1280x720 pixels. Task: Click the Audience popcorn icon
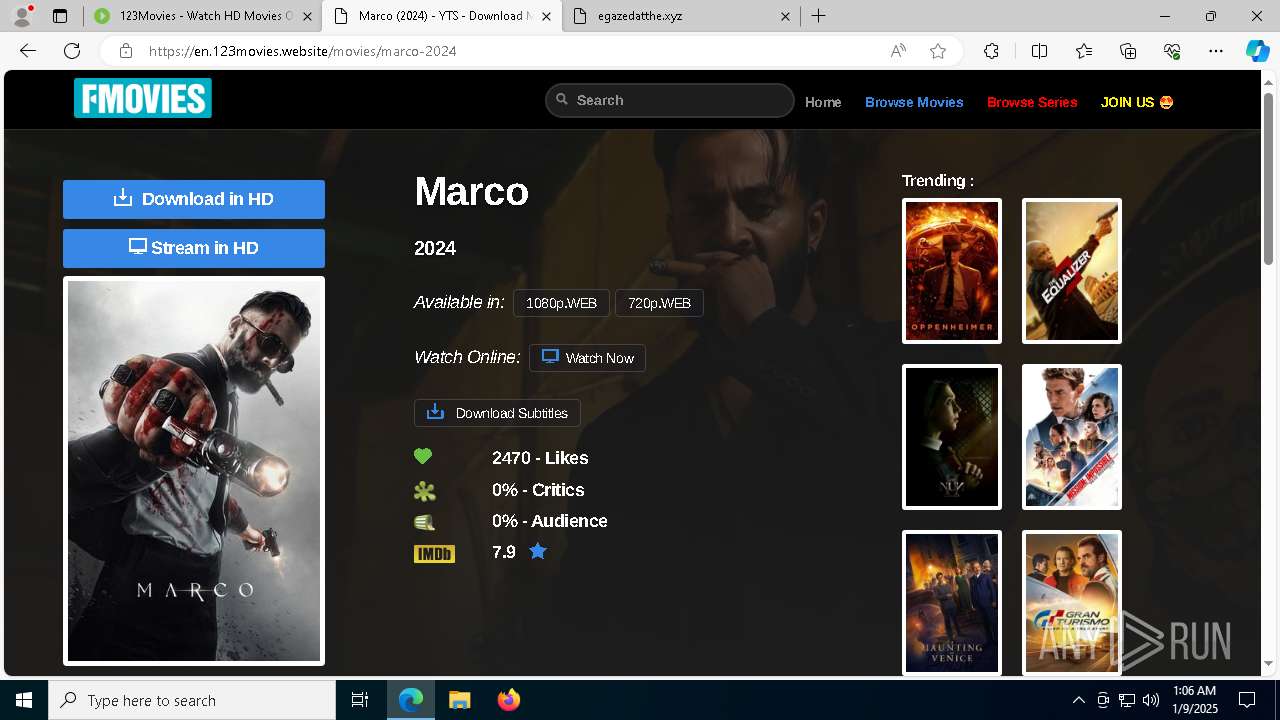(425, 522)
